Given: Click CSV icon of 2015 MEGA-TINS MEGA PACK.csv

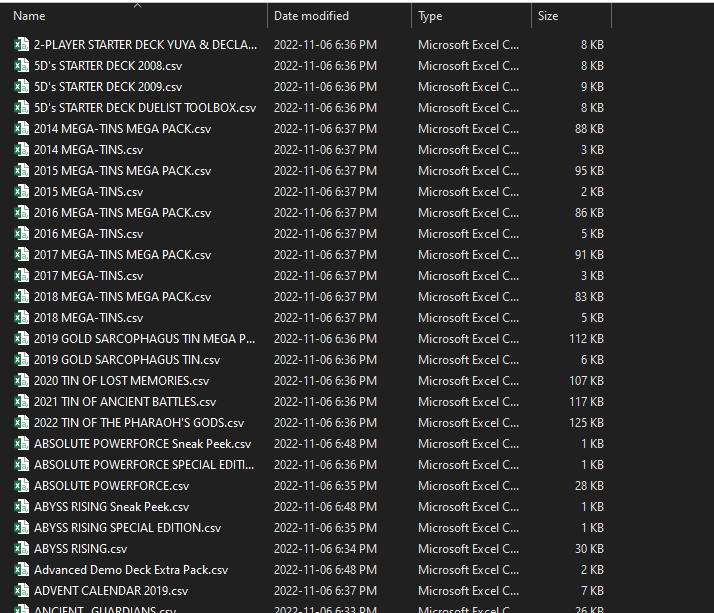Looking at the screenshot, I should pyautogui.click(x=21, y=170).
